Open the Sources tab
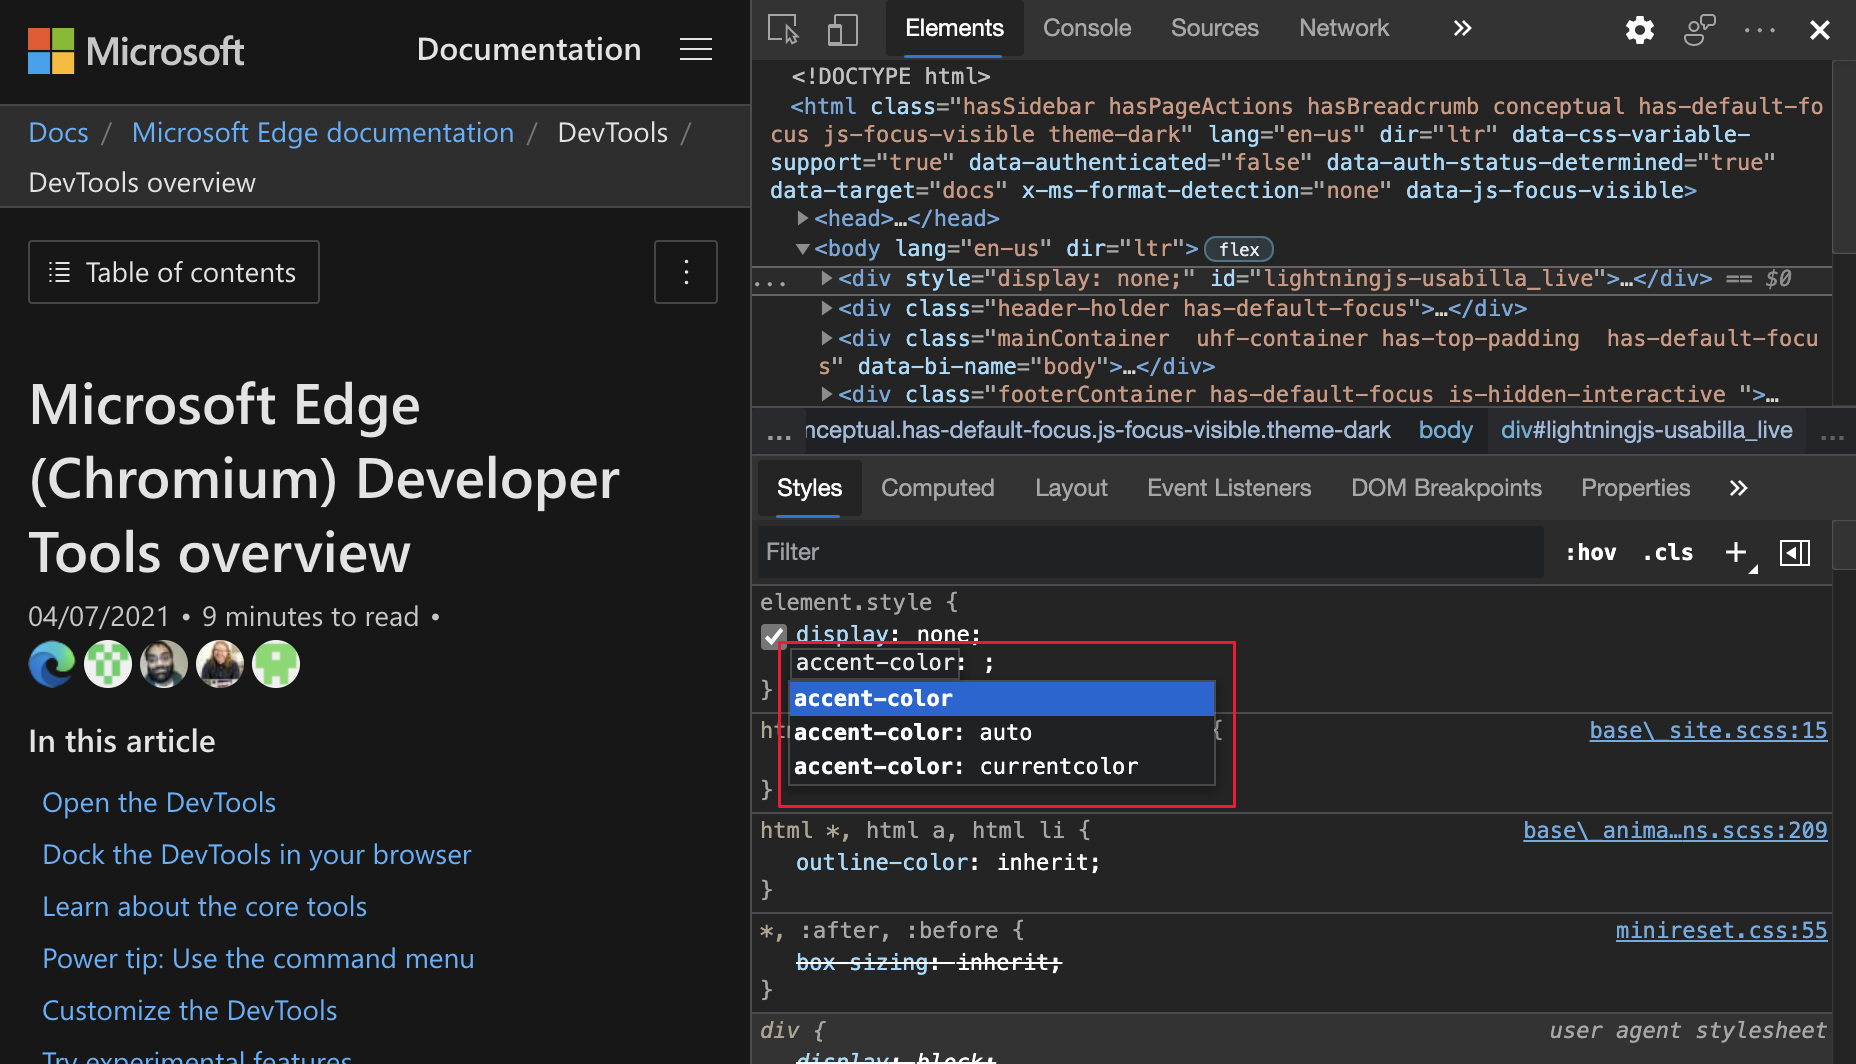1856x1064 pixels. point(1214,28)
